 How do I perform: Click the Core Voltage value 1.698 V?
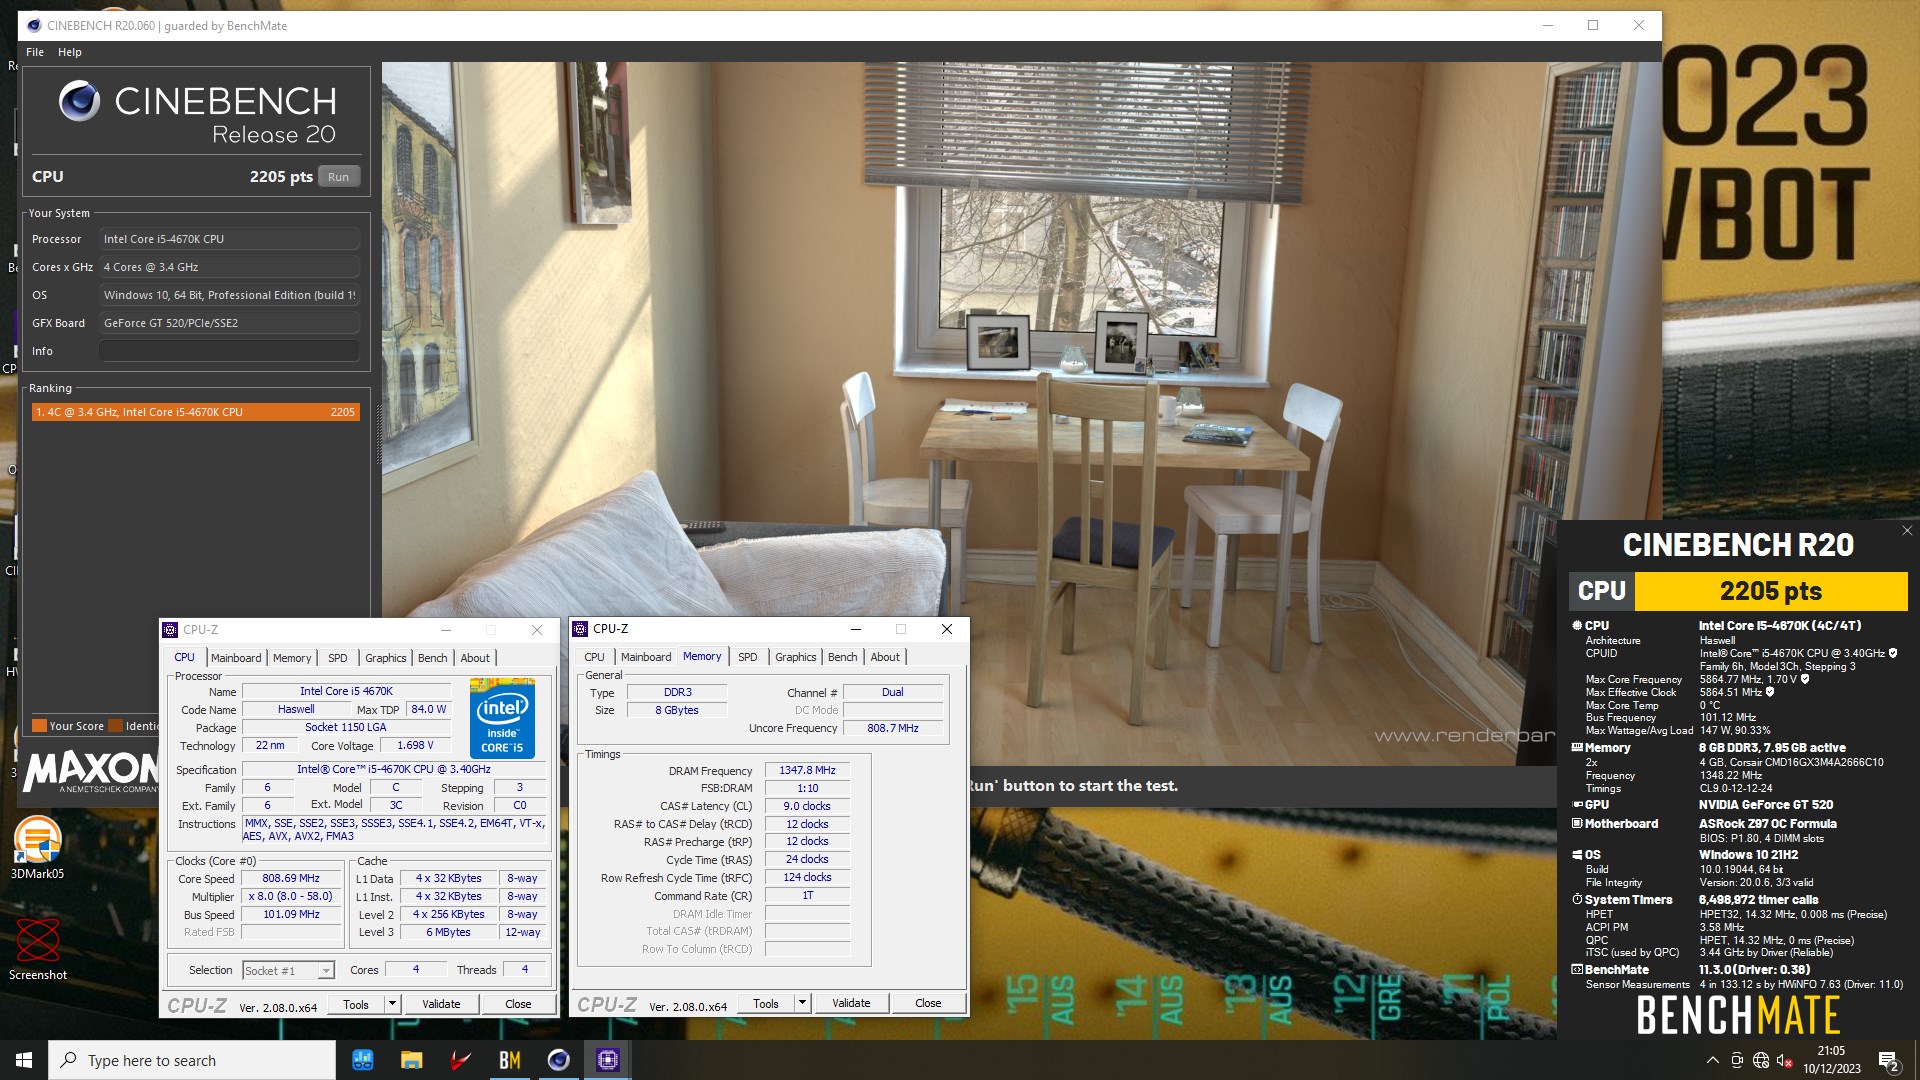coord(415,746)
